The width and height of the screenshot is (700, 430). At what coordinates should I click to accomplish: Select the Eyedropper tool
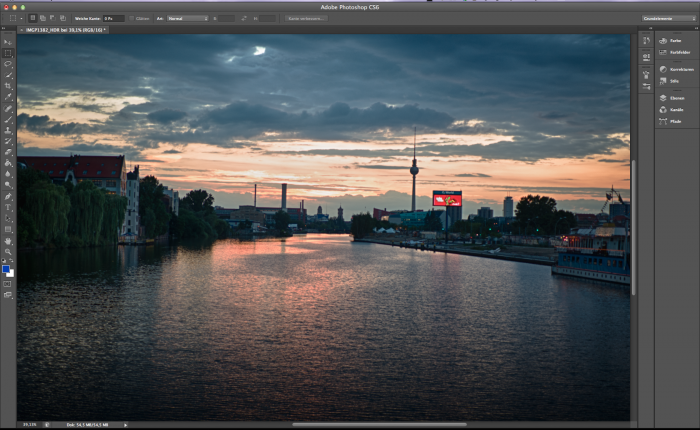coord(8,96)
